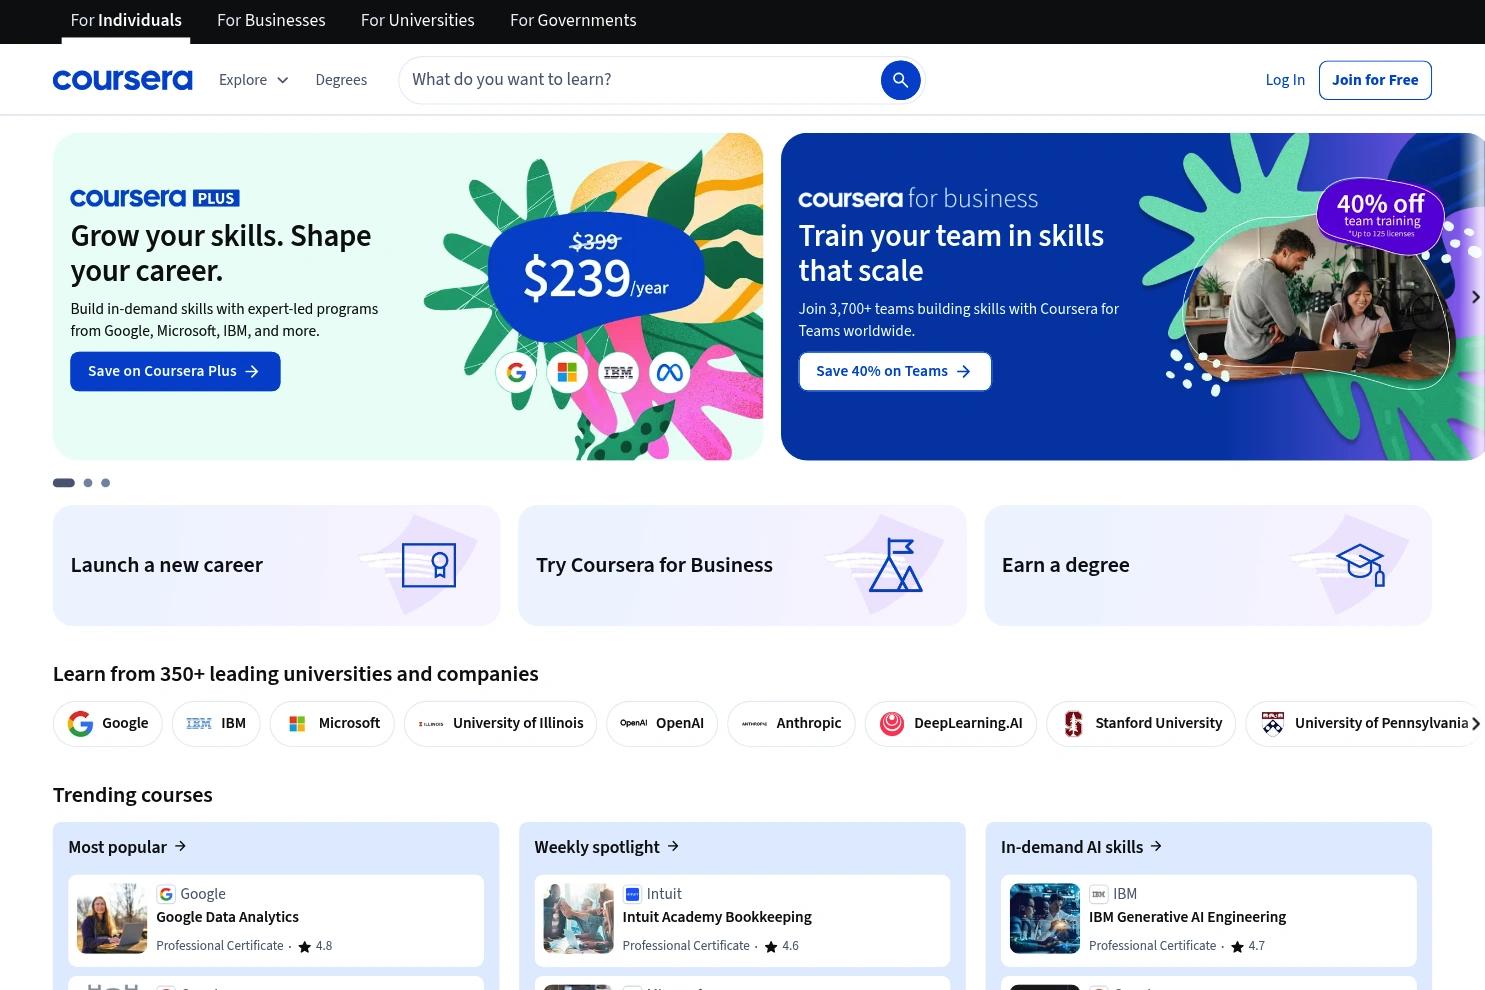Image resolution: width=1485 pixels, height=990 pixels.
Task: Choose the University of Illinois partner chip
Action: [x=500, y=723]
